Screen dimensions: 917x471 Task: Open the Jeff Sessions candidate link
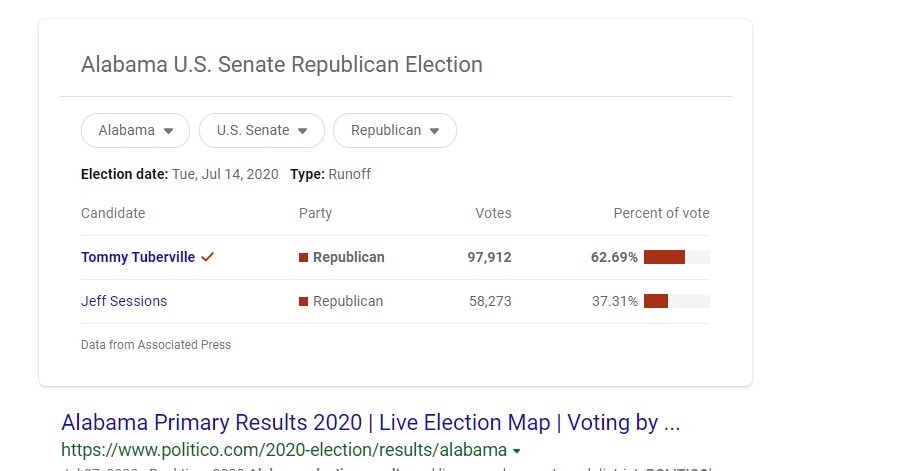[x=124, y=301]
